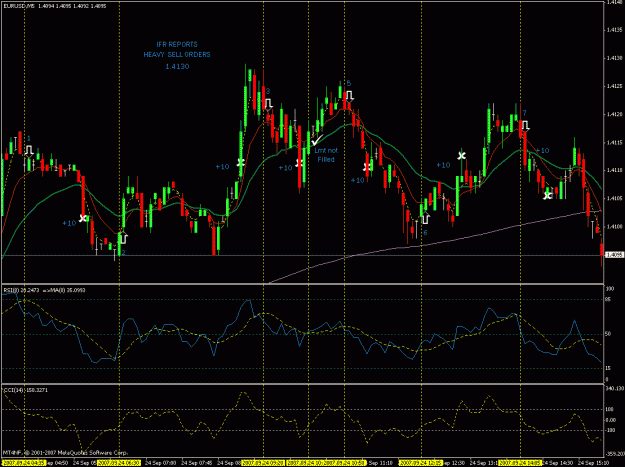Click the '24 Sep 07:45' time label
This screenshot has height=467, width=625.
point(197,463)
